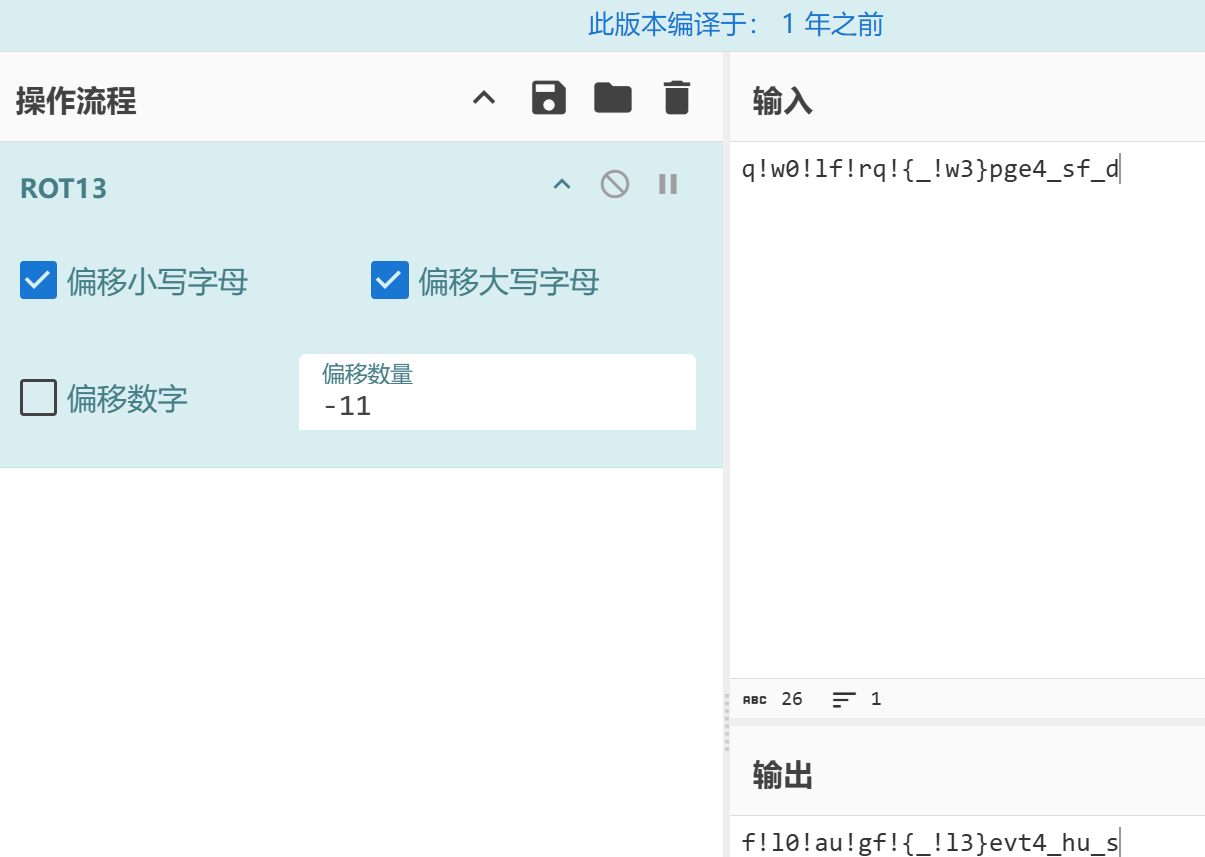Click the line count icon in status bar
Screen dimensions: 1205x857
point(845,699)
